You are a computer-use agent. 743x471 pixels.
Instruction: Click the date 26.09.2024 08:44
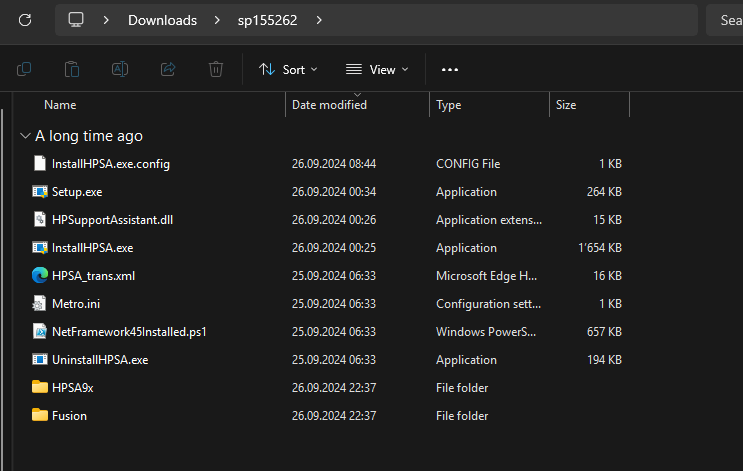(x=334, y=164)
